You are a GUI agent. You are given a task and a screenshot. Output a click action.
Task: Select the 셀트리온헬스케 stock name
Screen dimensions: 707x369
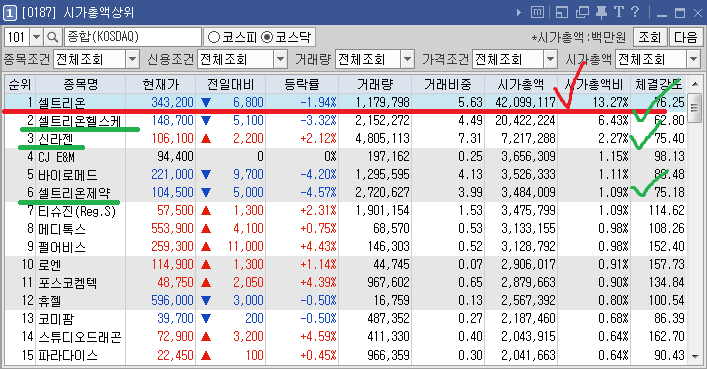(79, 120)
